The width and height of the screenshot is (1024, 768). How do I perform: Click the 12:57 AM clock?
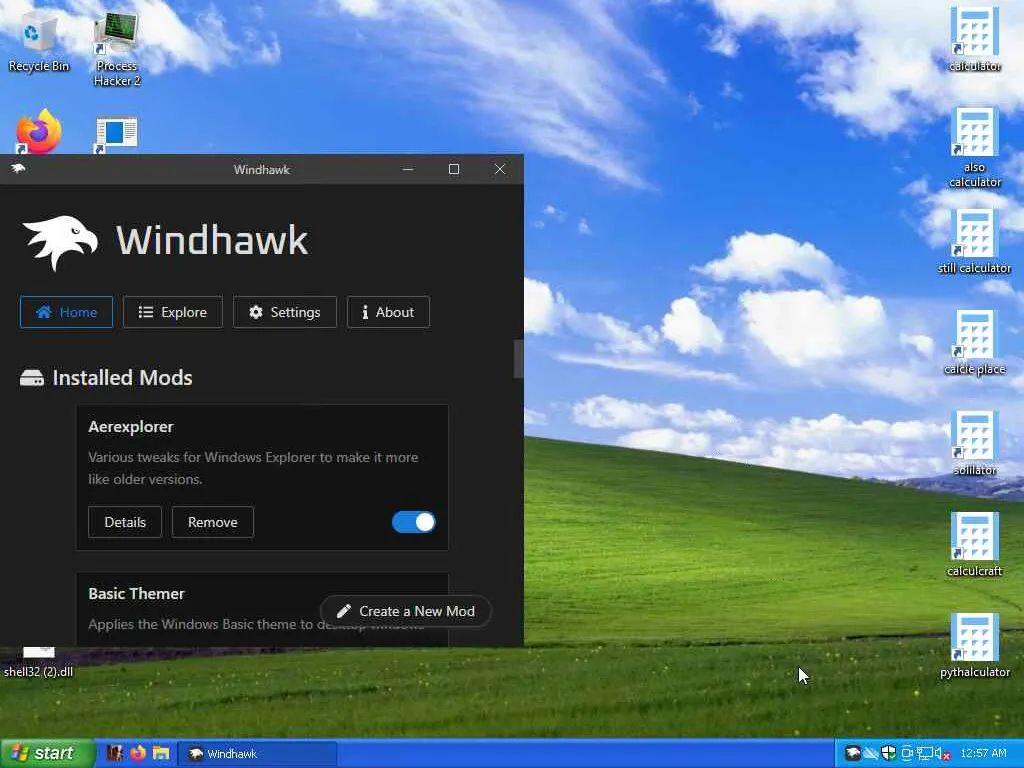(x=984, y=753)
